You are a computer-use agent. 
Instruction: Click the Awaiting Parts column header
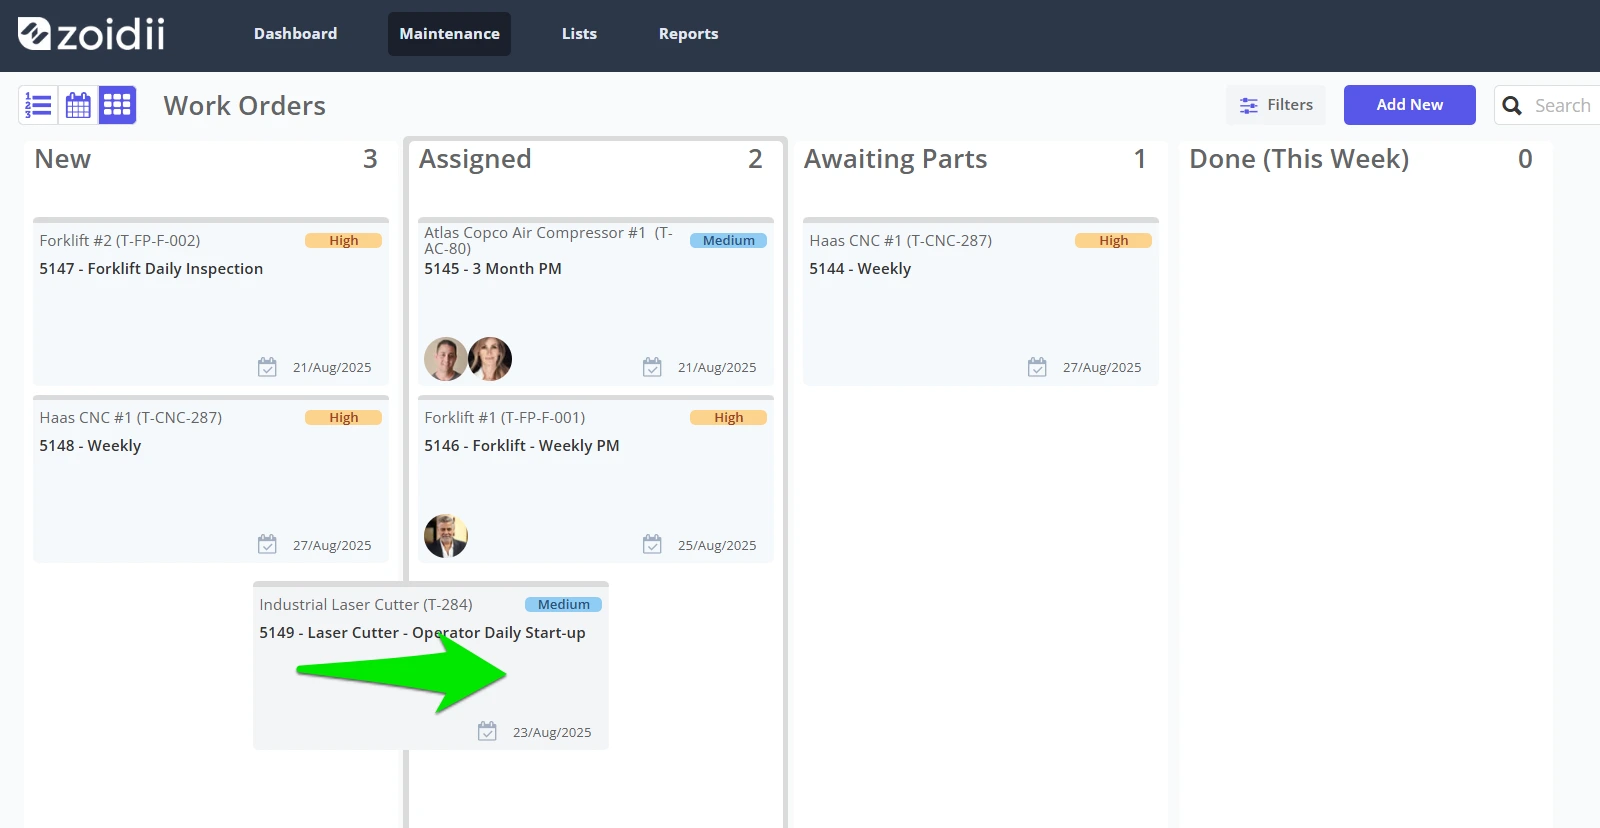click(895, 159)
